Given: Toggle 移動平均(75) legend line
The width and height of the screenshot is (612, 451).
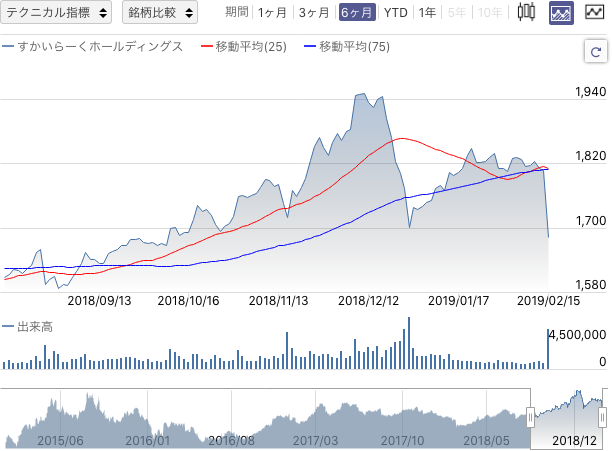Looking at the screenshot, I should pyautogui.click(x=347, y=47).
